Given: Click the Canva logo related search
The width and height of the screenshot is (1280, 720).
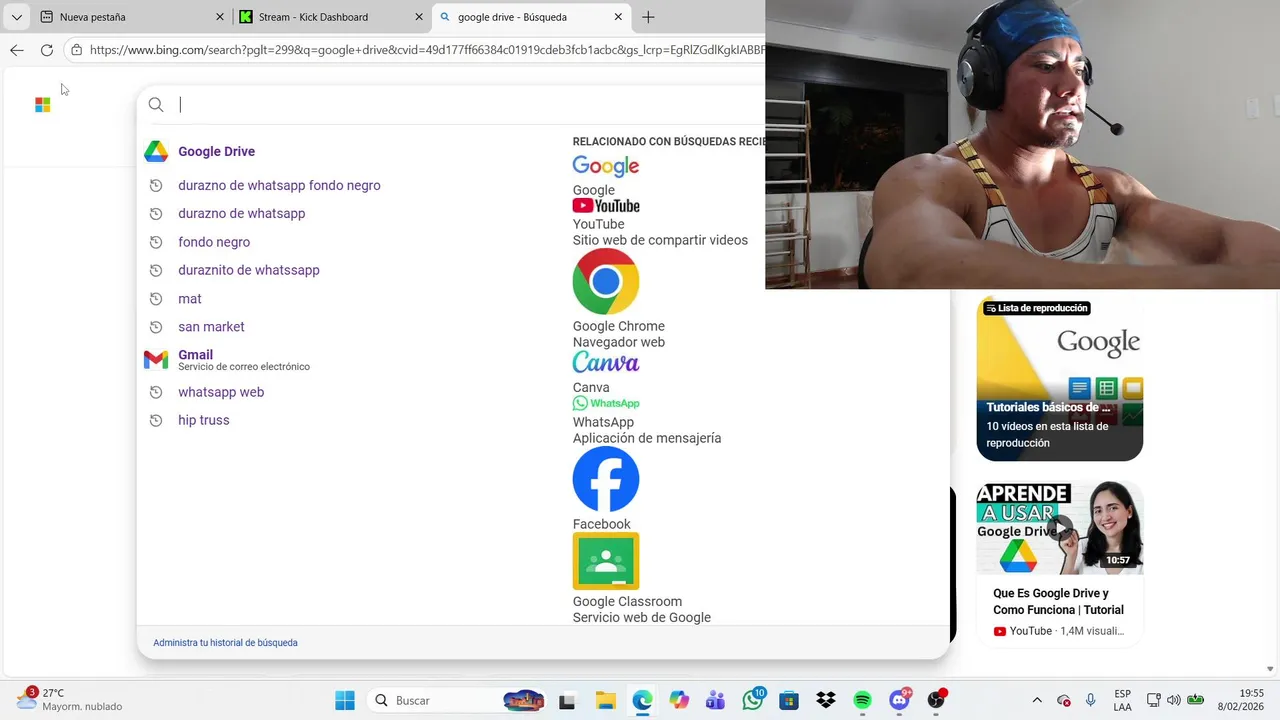Looking at the screenshot, I should pos(606,362).
